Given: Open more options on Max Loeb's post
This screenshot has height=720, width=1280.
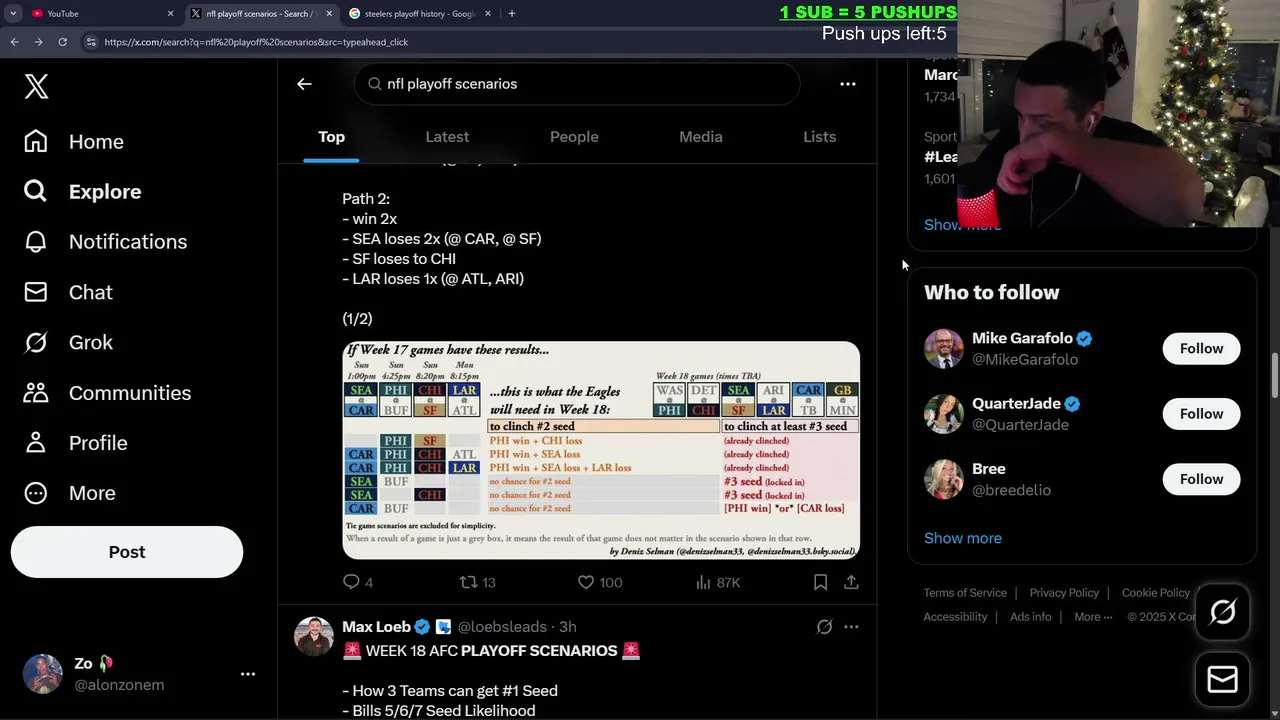Looking at the screenshot, I should point(851,627).
